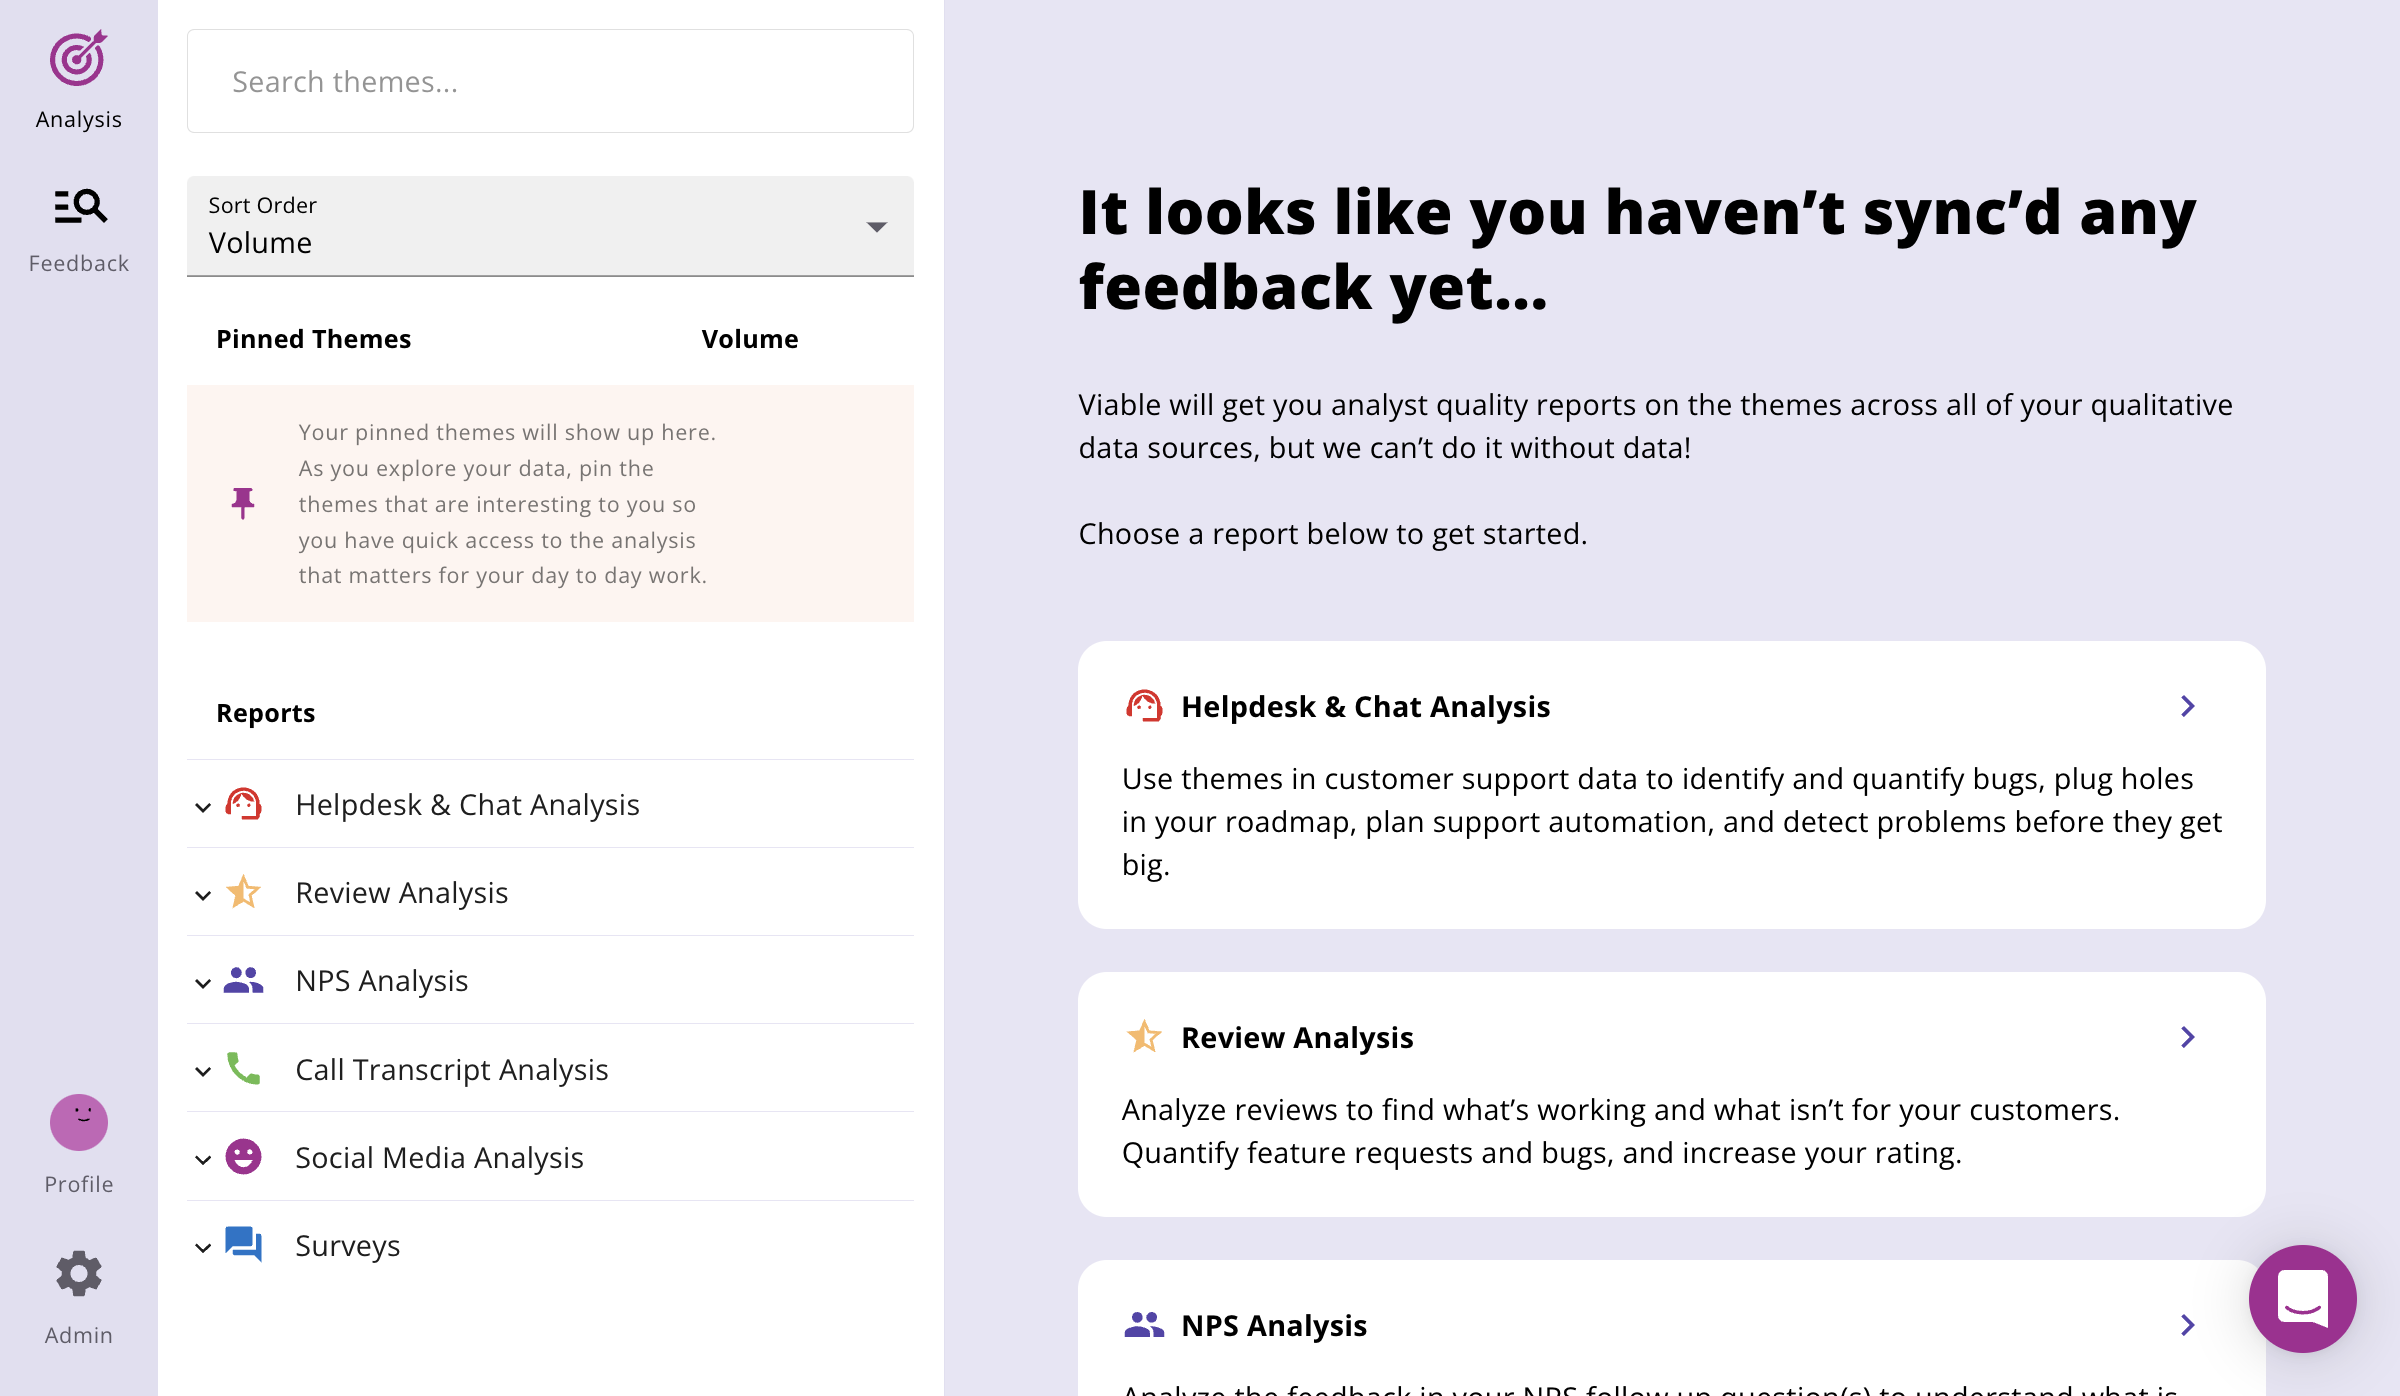Click the blue chat icon for Surveys

click(x=243, y=1245)
